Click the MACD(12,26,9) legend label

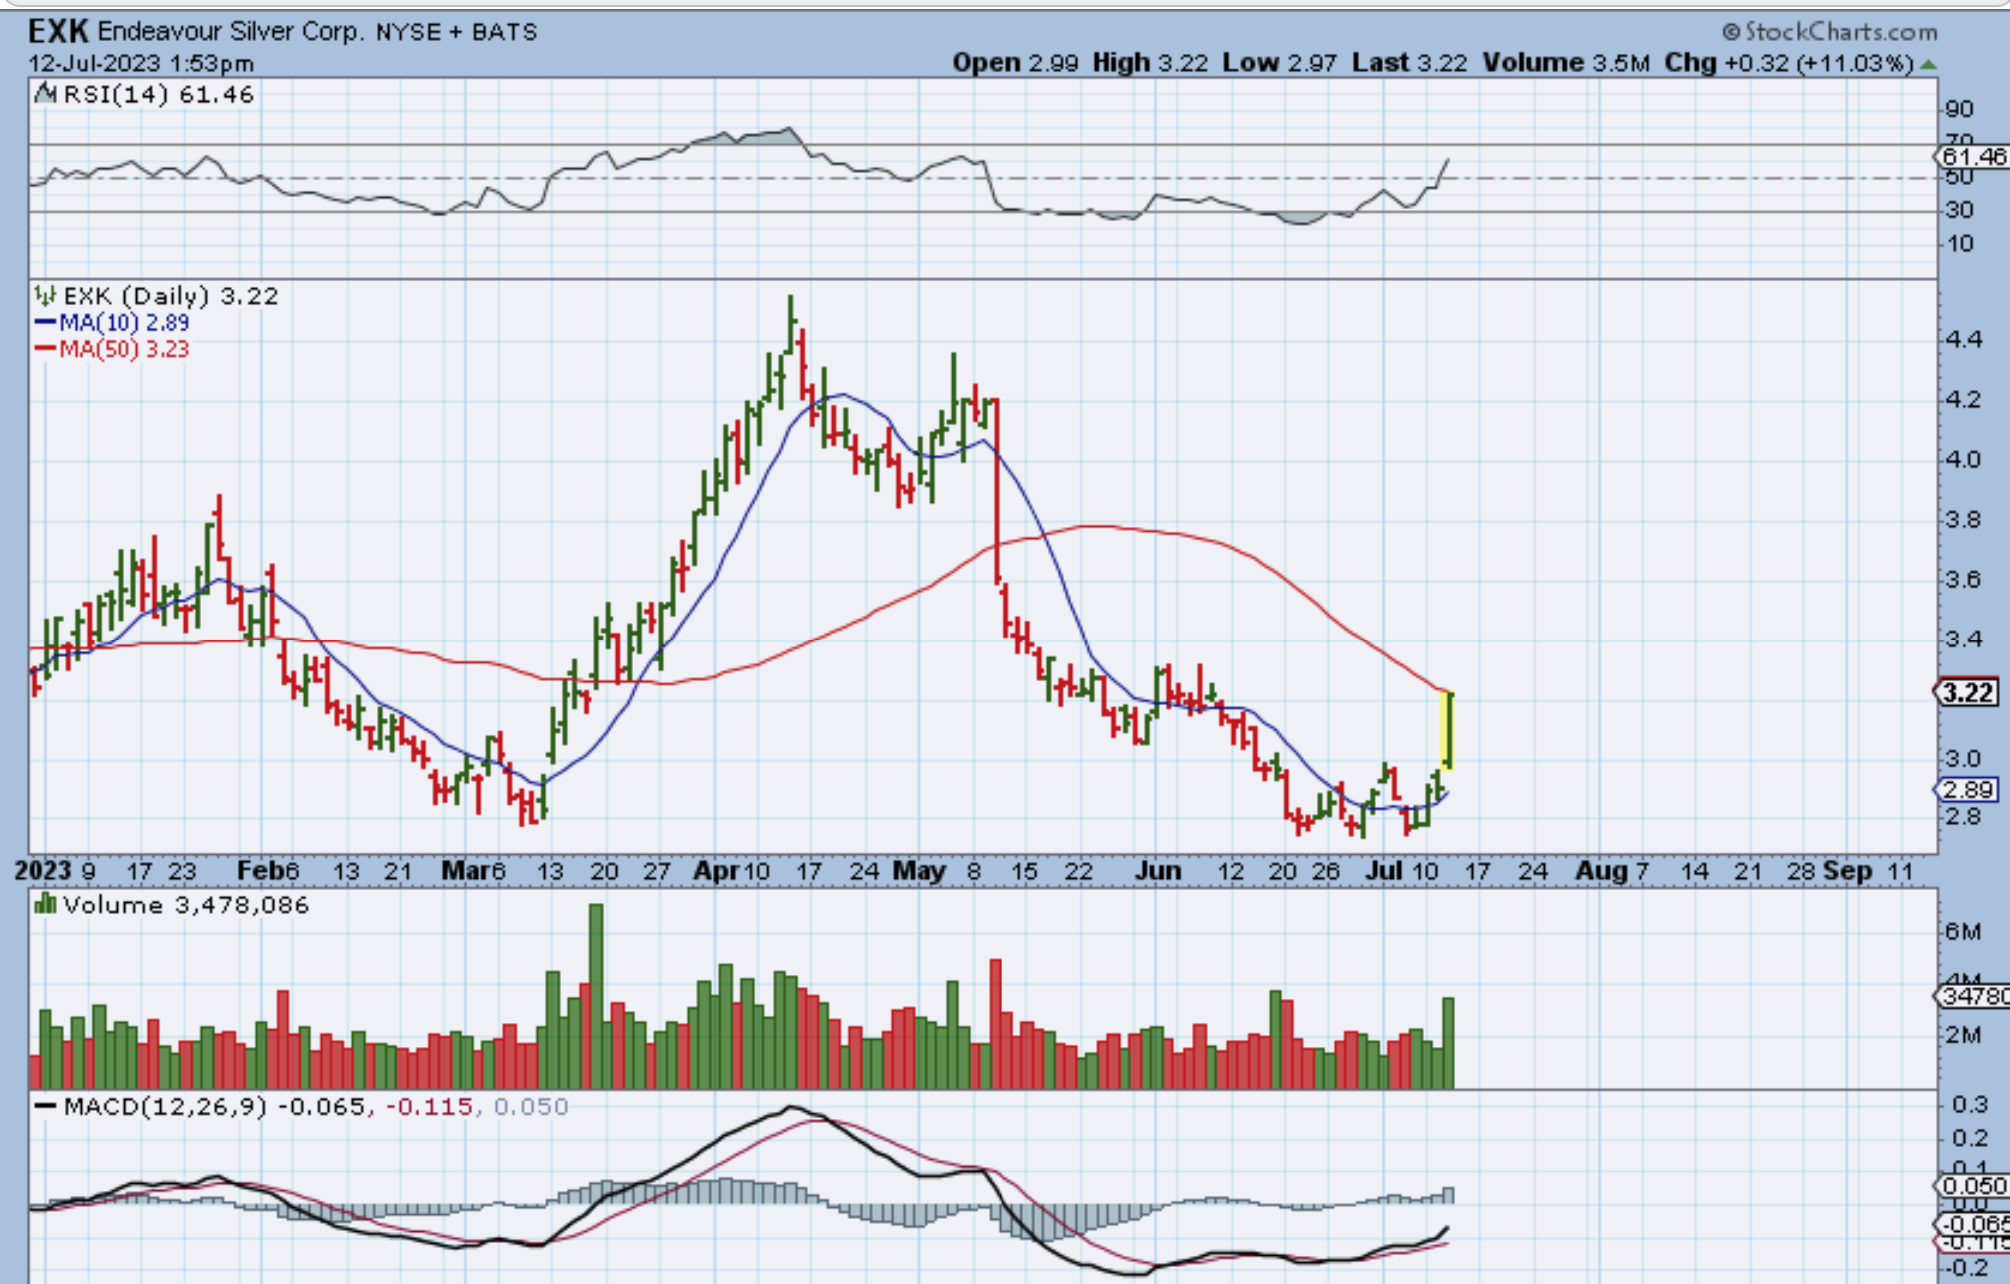(x=165, y=1107)
